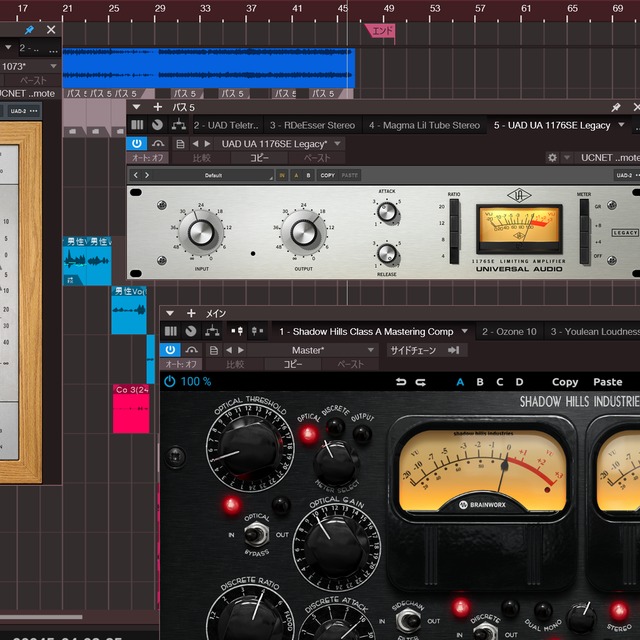Click the redo arrow in Shadow Hills toolbar
640x640 pixels.
point(421,382)
